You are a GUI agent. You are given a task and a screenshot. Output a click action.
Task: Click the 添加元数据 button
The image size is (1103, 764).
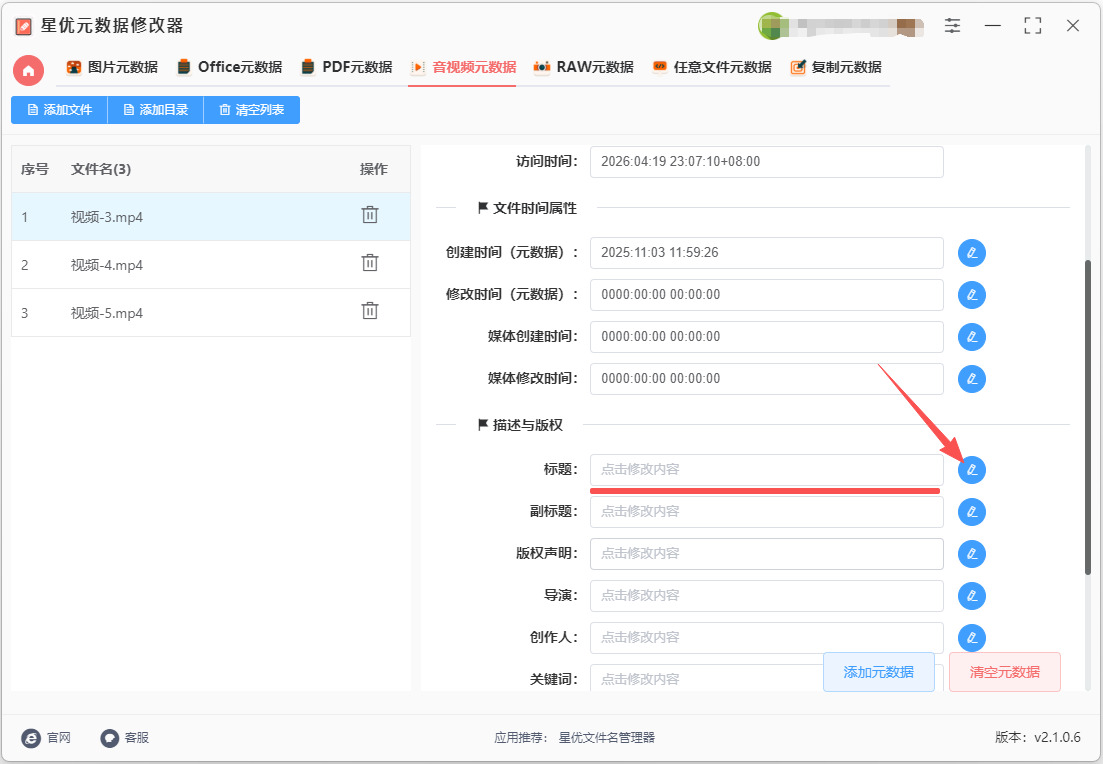click(879, 672)
